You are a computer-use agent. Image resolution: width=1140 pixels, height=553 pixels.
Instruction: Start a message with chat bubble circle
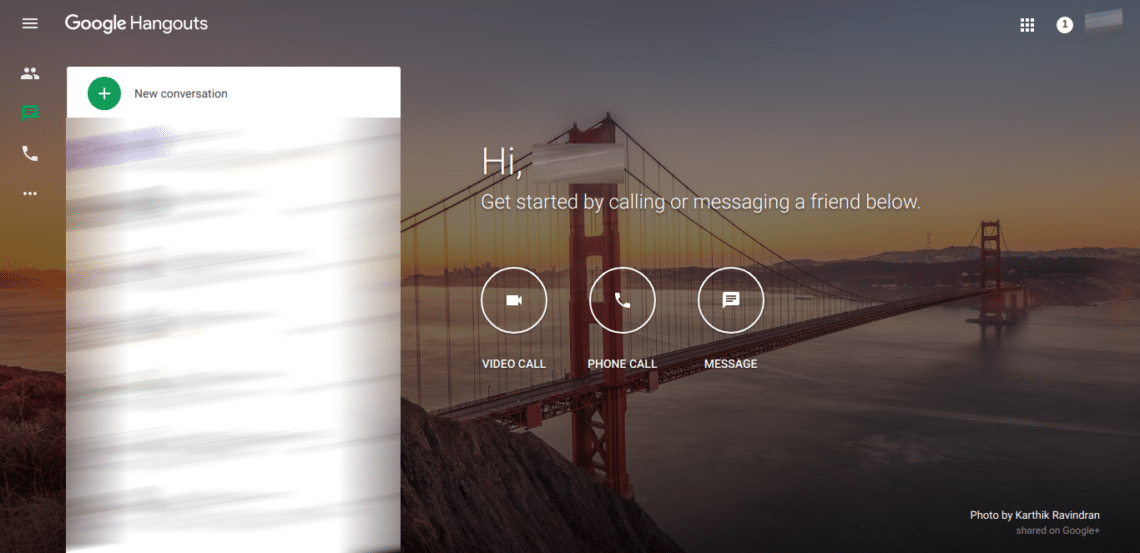tap(731, 300)
